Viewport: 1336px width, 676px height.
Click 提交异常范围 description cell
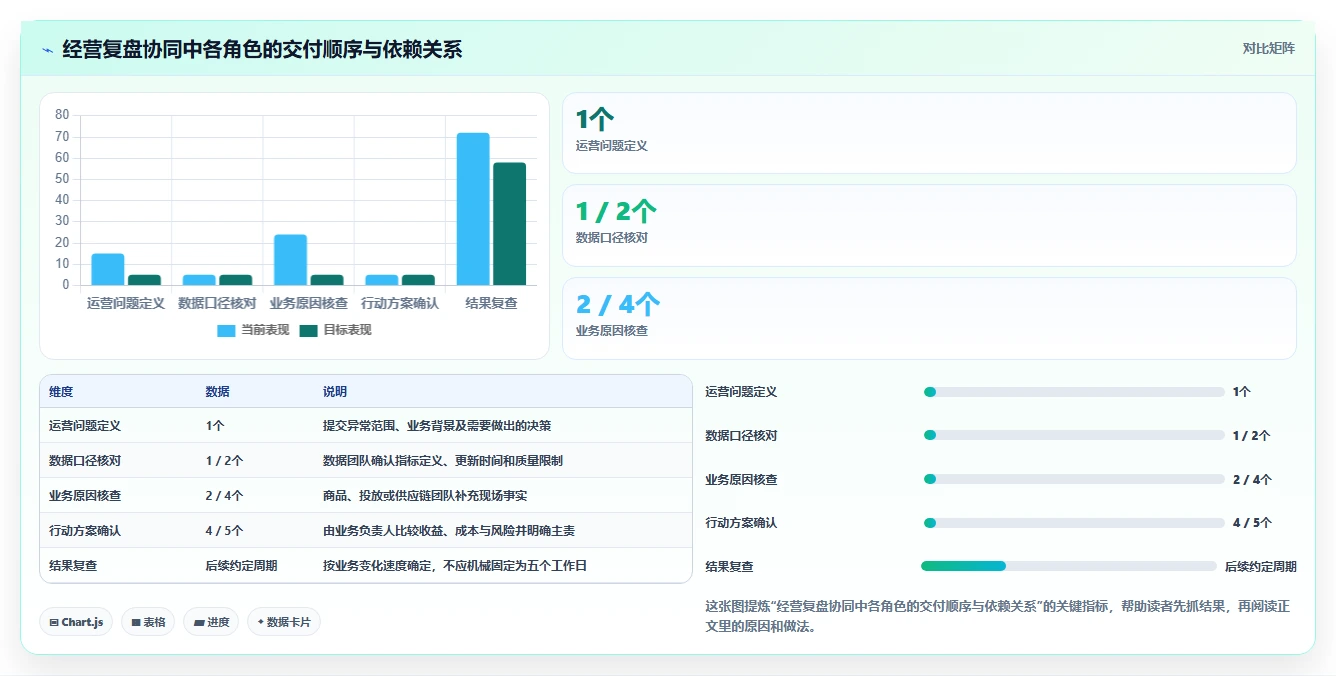tap(437, 425)
